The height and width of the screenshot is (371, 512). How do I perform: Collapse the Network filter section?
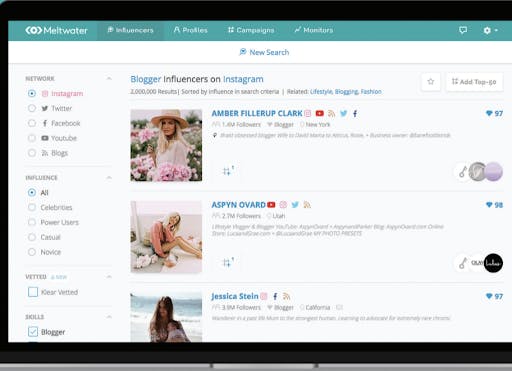109,79
